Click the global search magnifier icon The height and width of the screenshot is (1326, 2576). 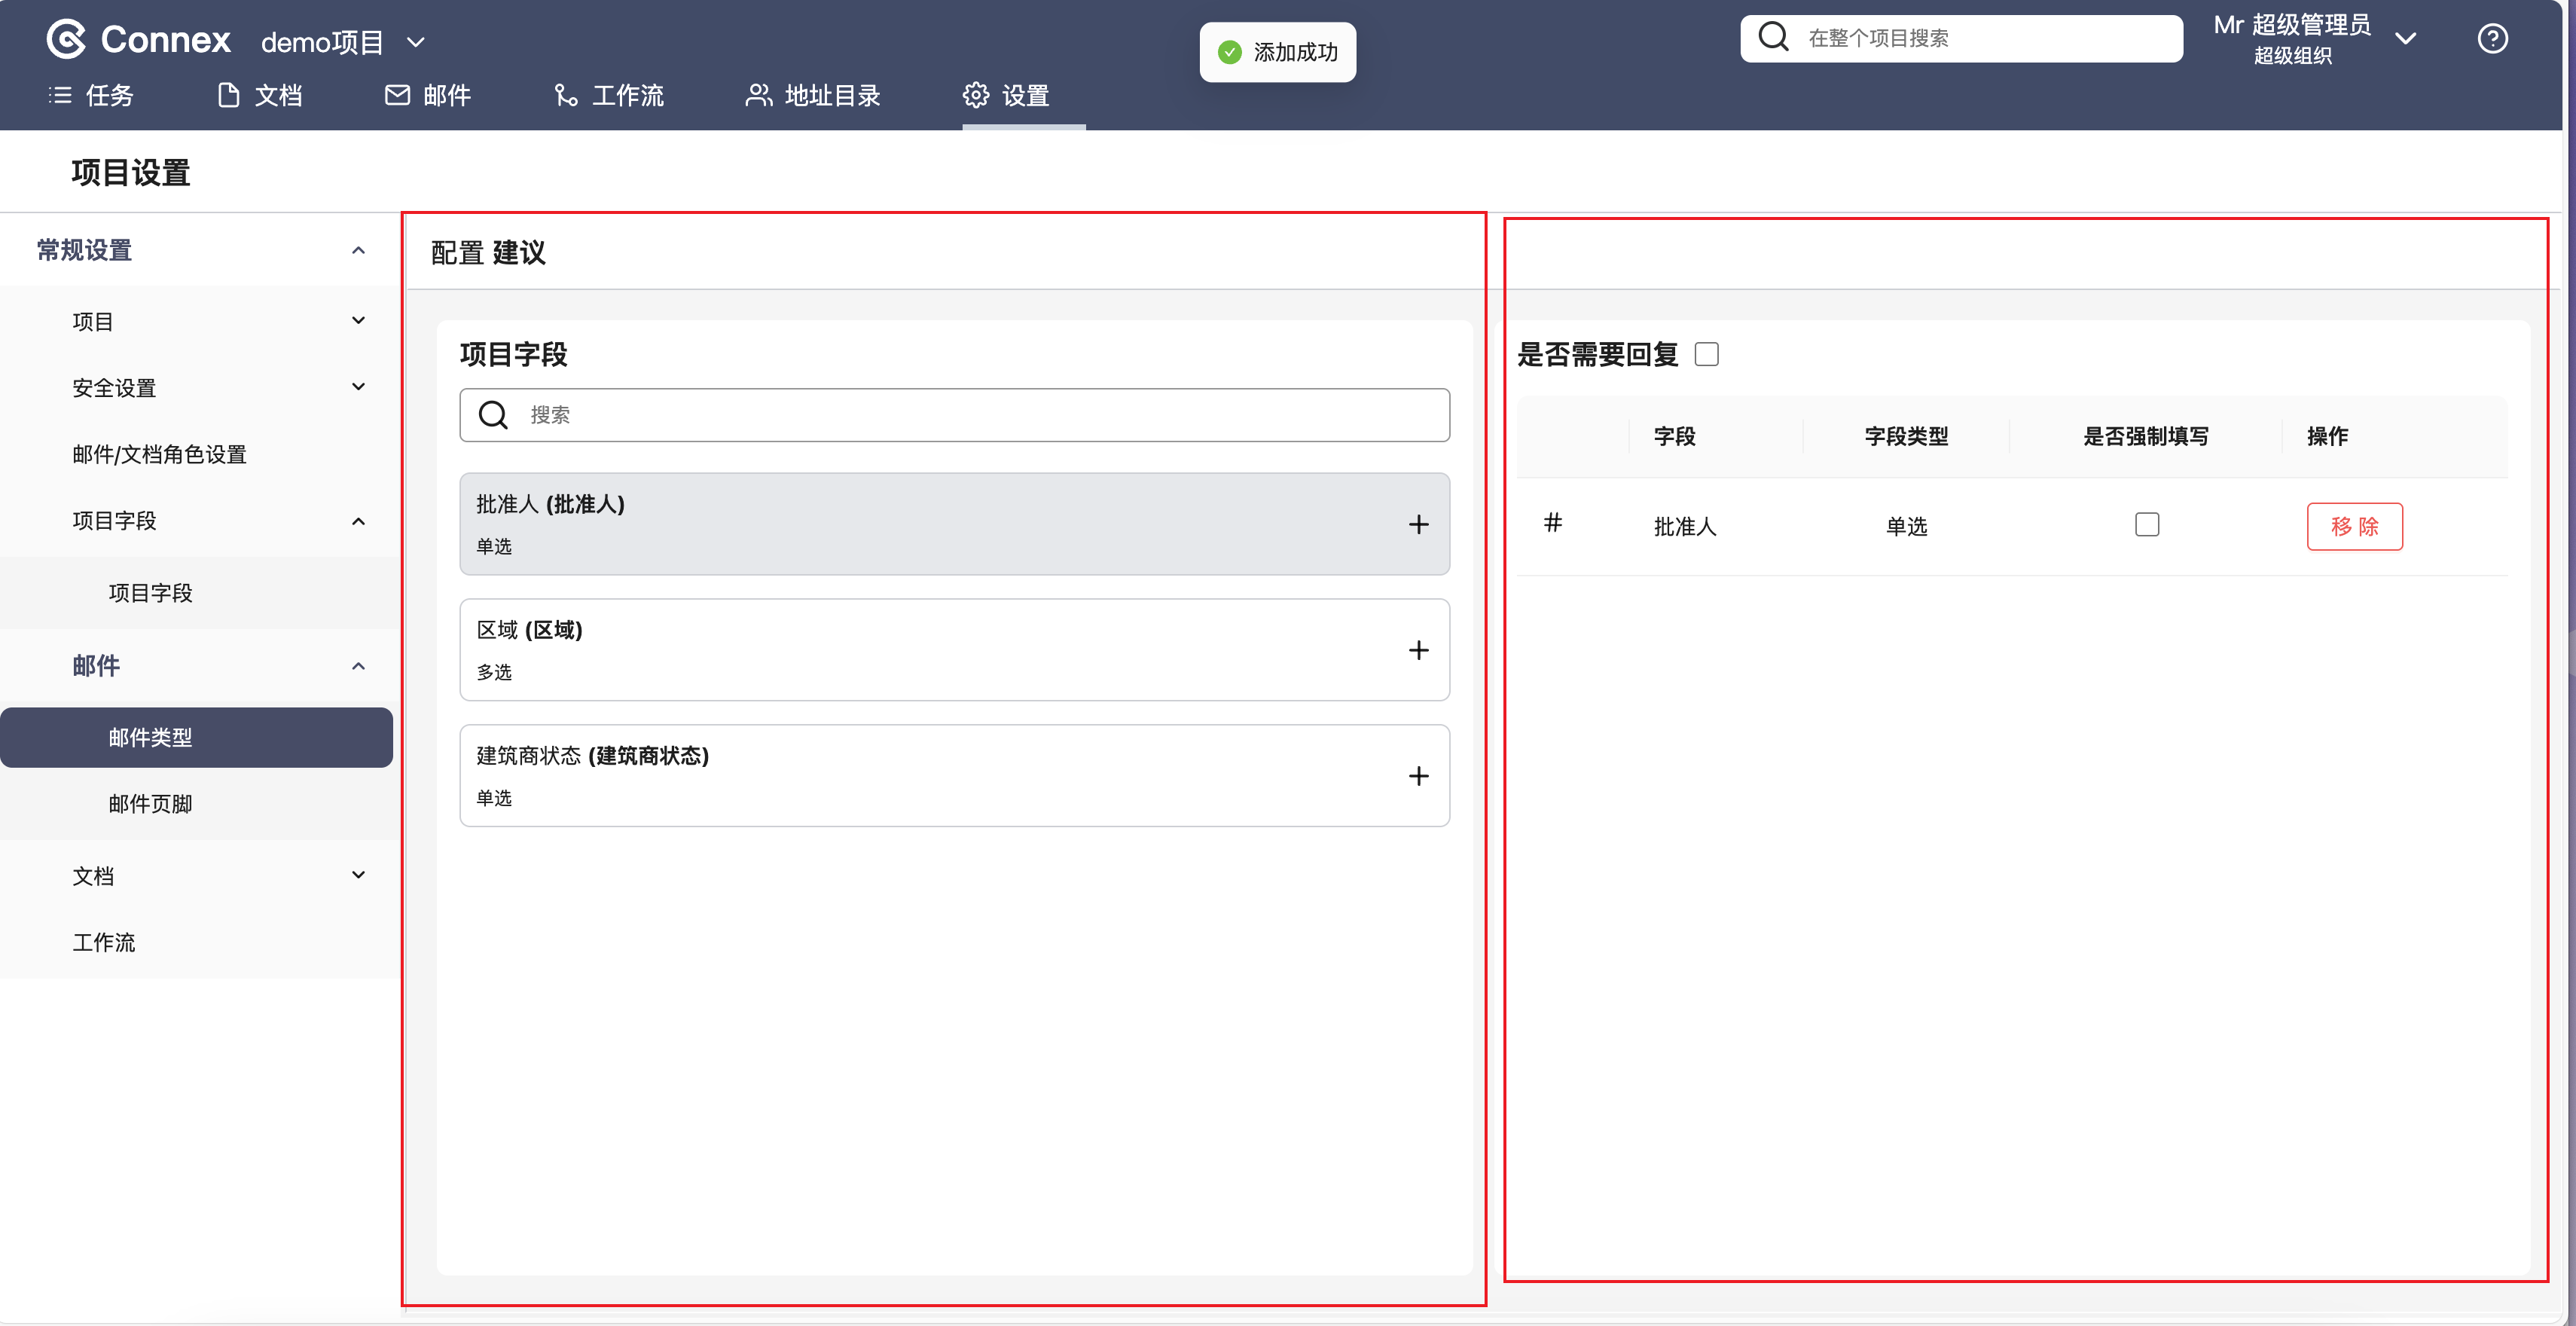1773,37
